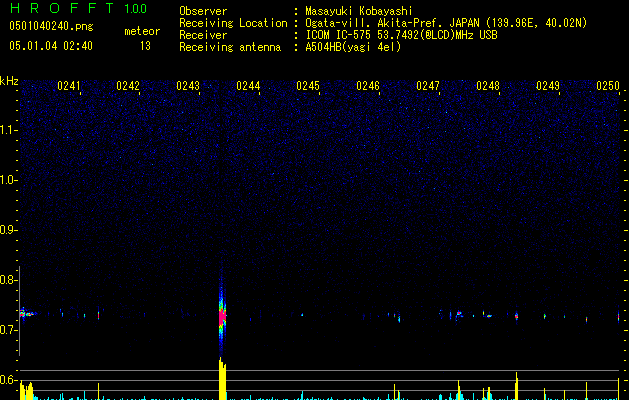629x400 pixels.
Task: Click the 0.6 frequency axis label
Action: click(9, 380)
